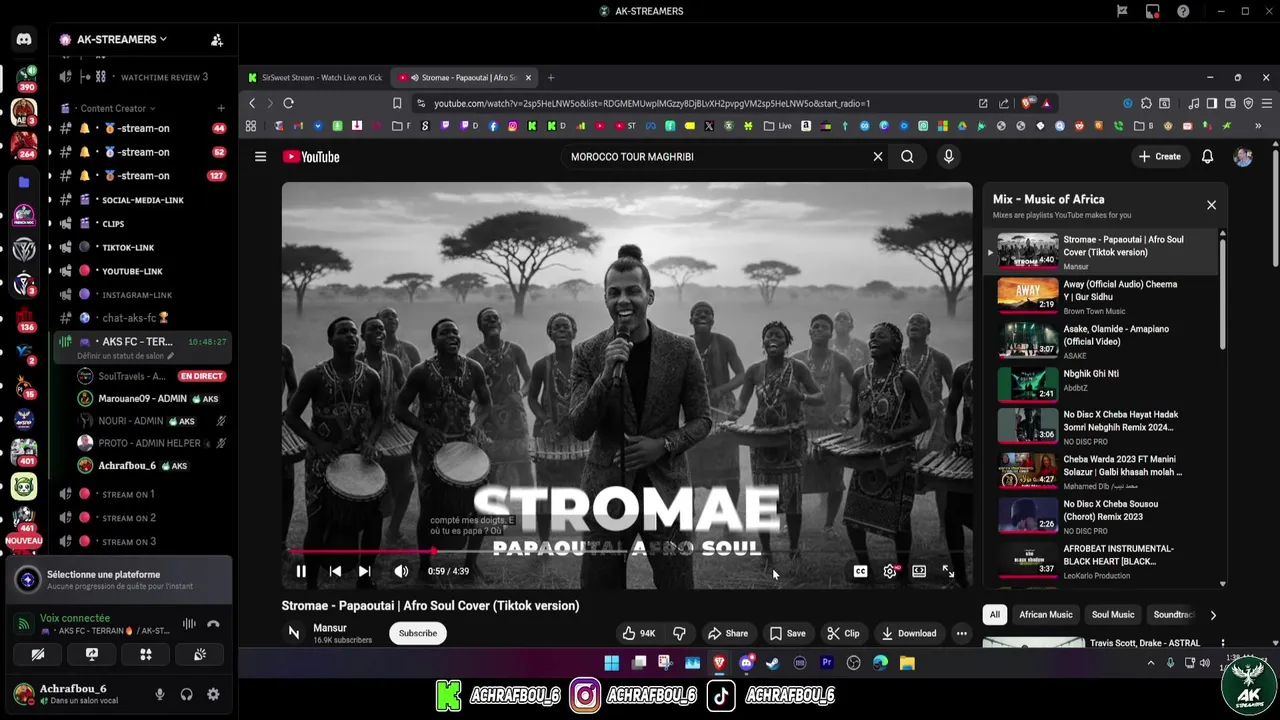The height and width of the screenshot is (720, 1280).
Task: Start voice search with microphone
Action: click(x=948, y=157)
